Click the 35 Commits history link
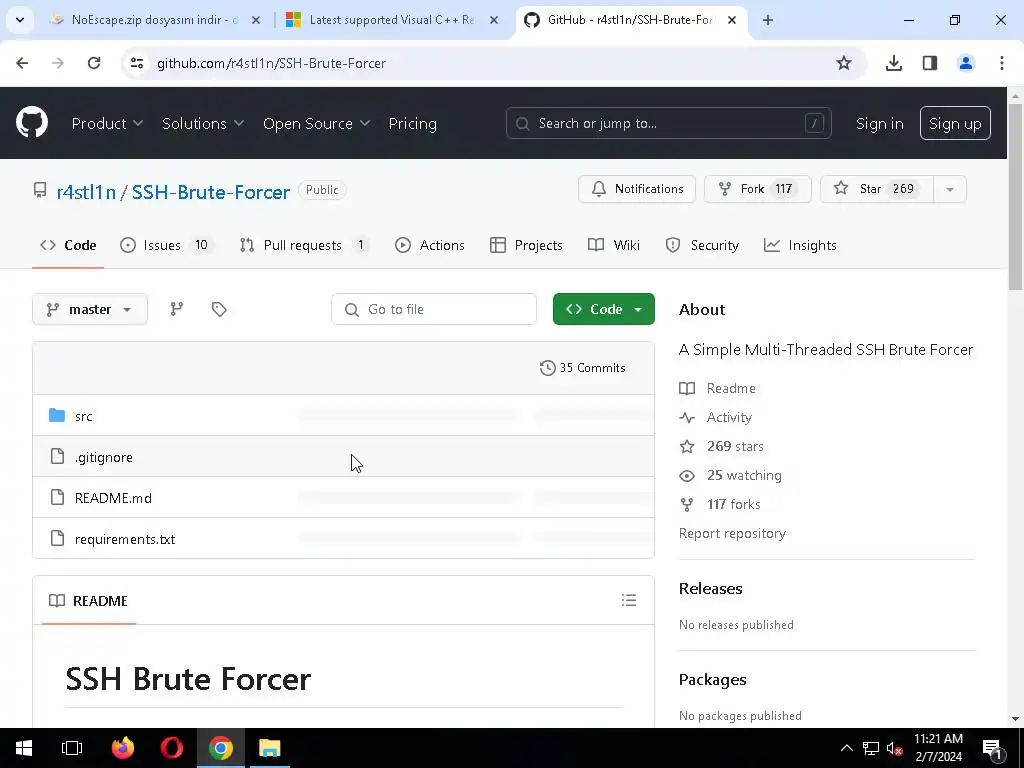This screenshot has width=1024, height=768. 583,368
